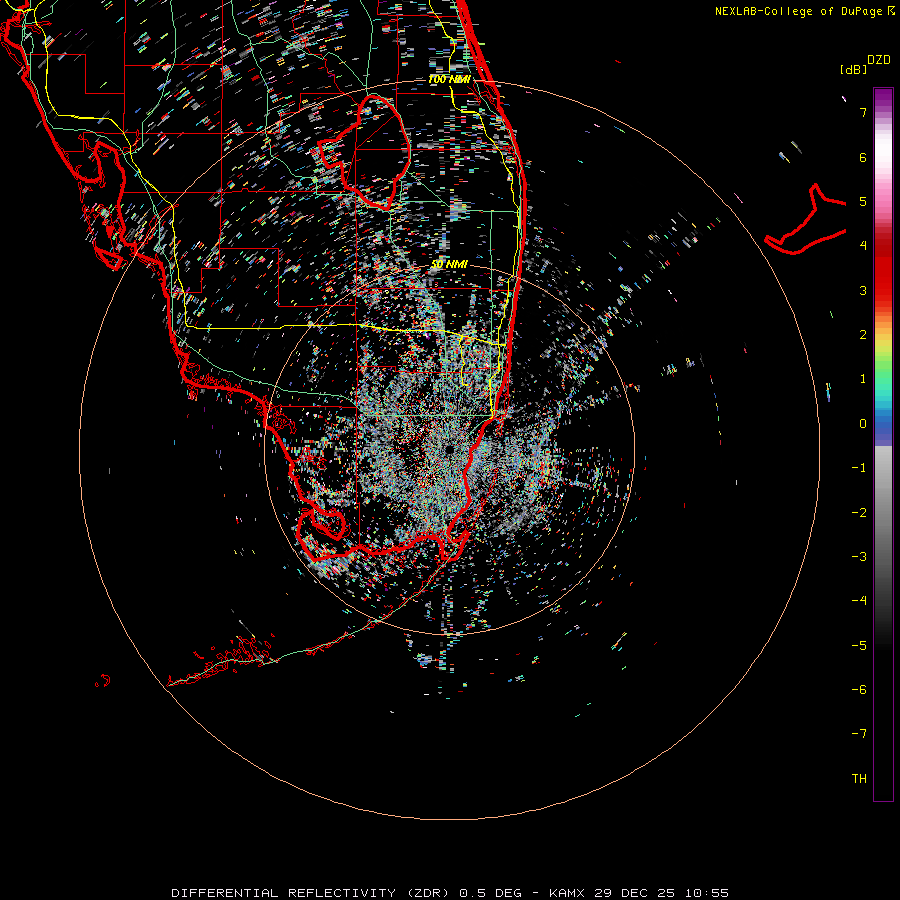Click the 7 tick label on the scale
The width and height of the screenshot is (900, 900).
click(863, 112)
